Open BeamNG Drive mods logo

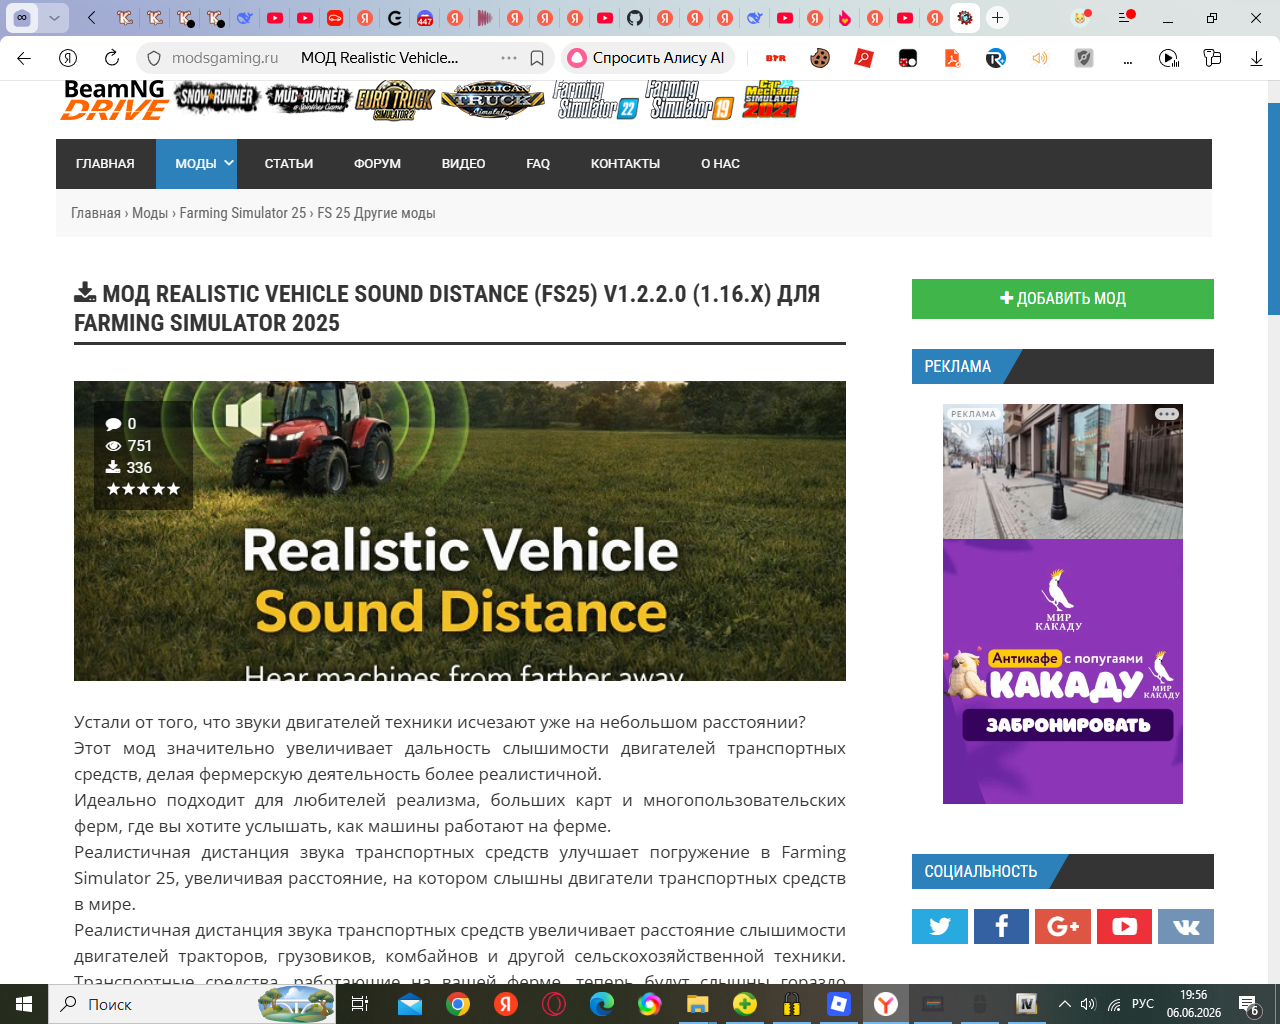pos(115,100)
